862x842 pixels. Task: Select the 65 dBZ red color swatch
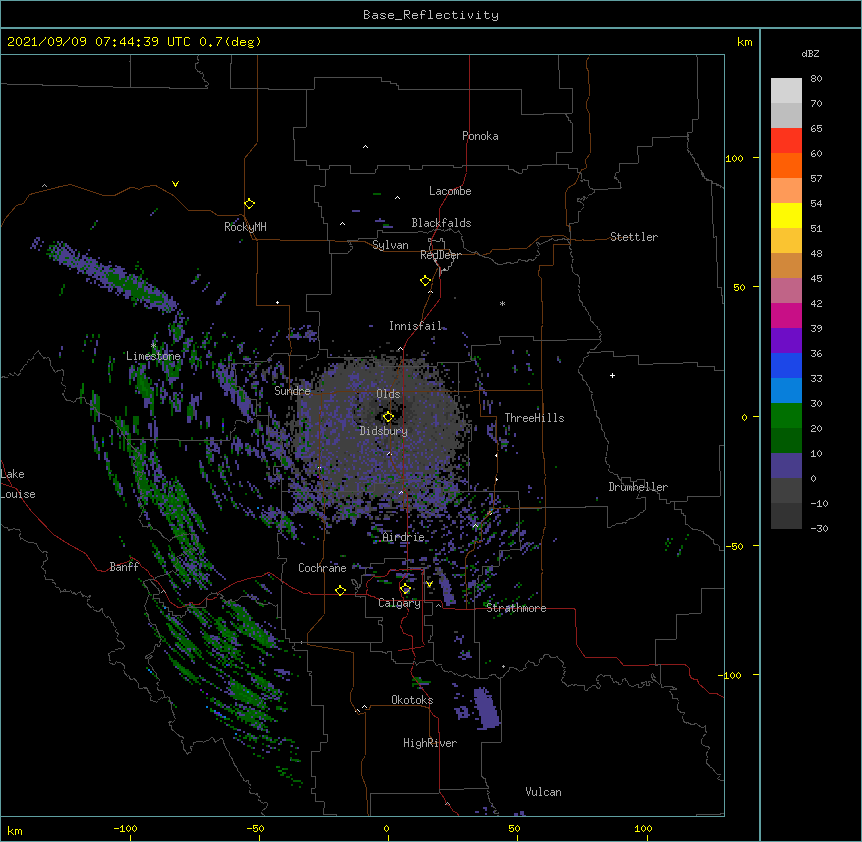point(786,141)
